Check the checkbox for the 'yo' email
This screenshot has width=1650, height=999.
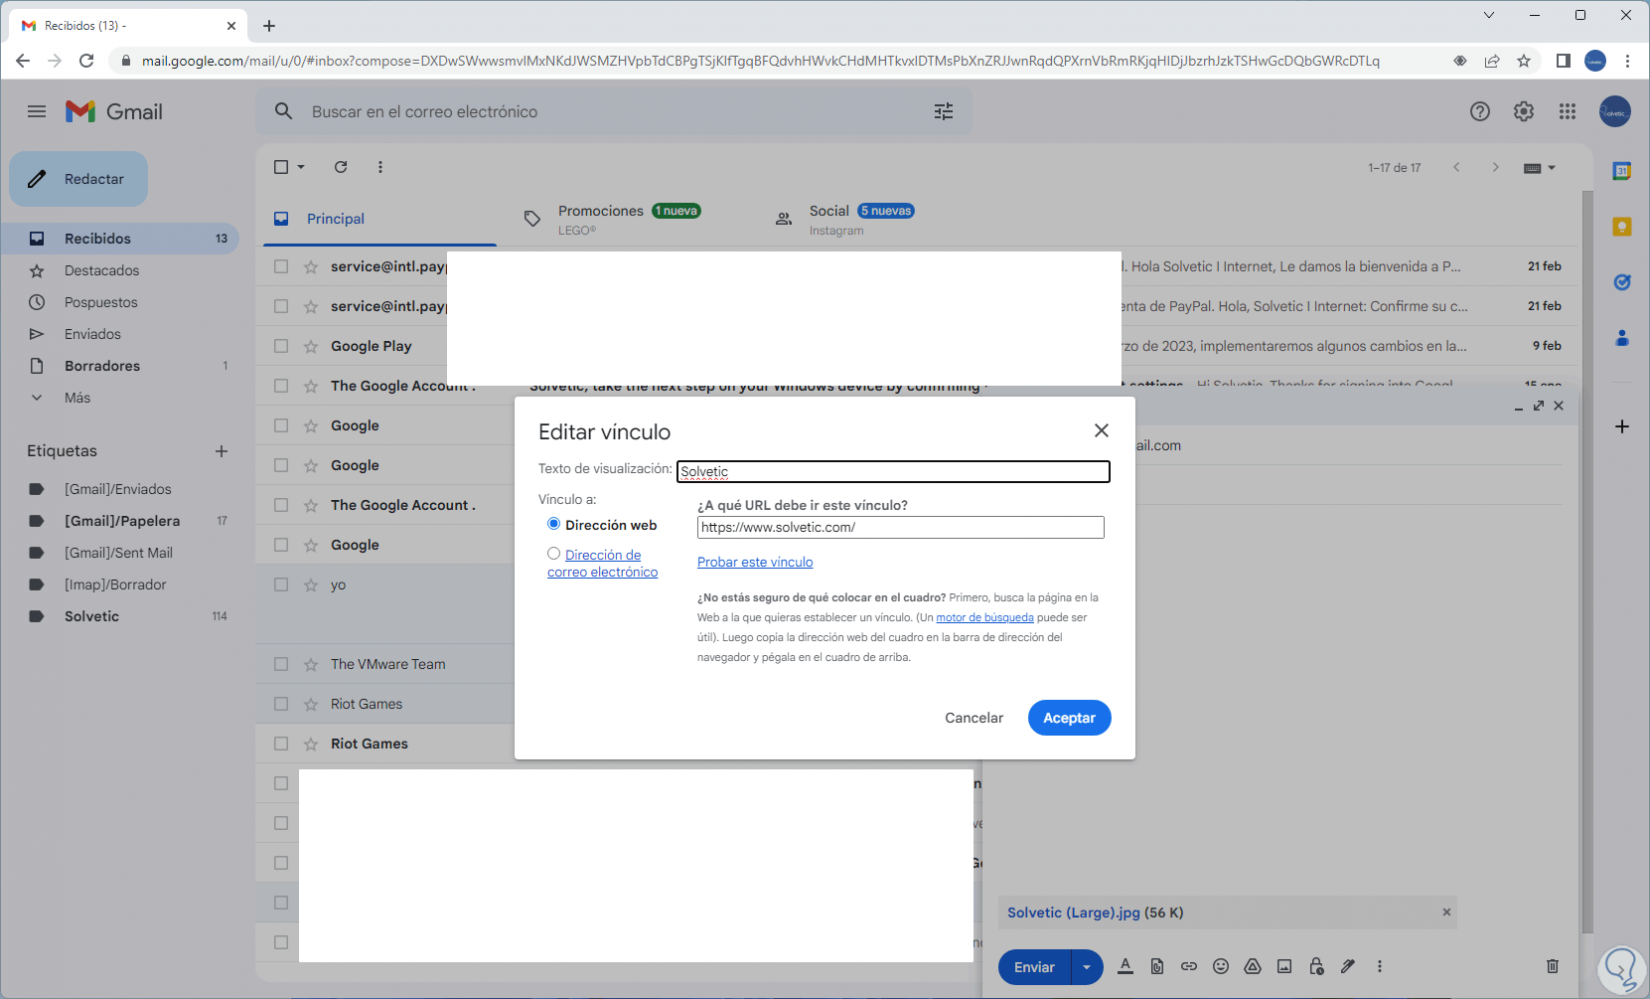[x=281, y=585]
